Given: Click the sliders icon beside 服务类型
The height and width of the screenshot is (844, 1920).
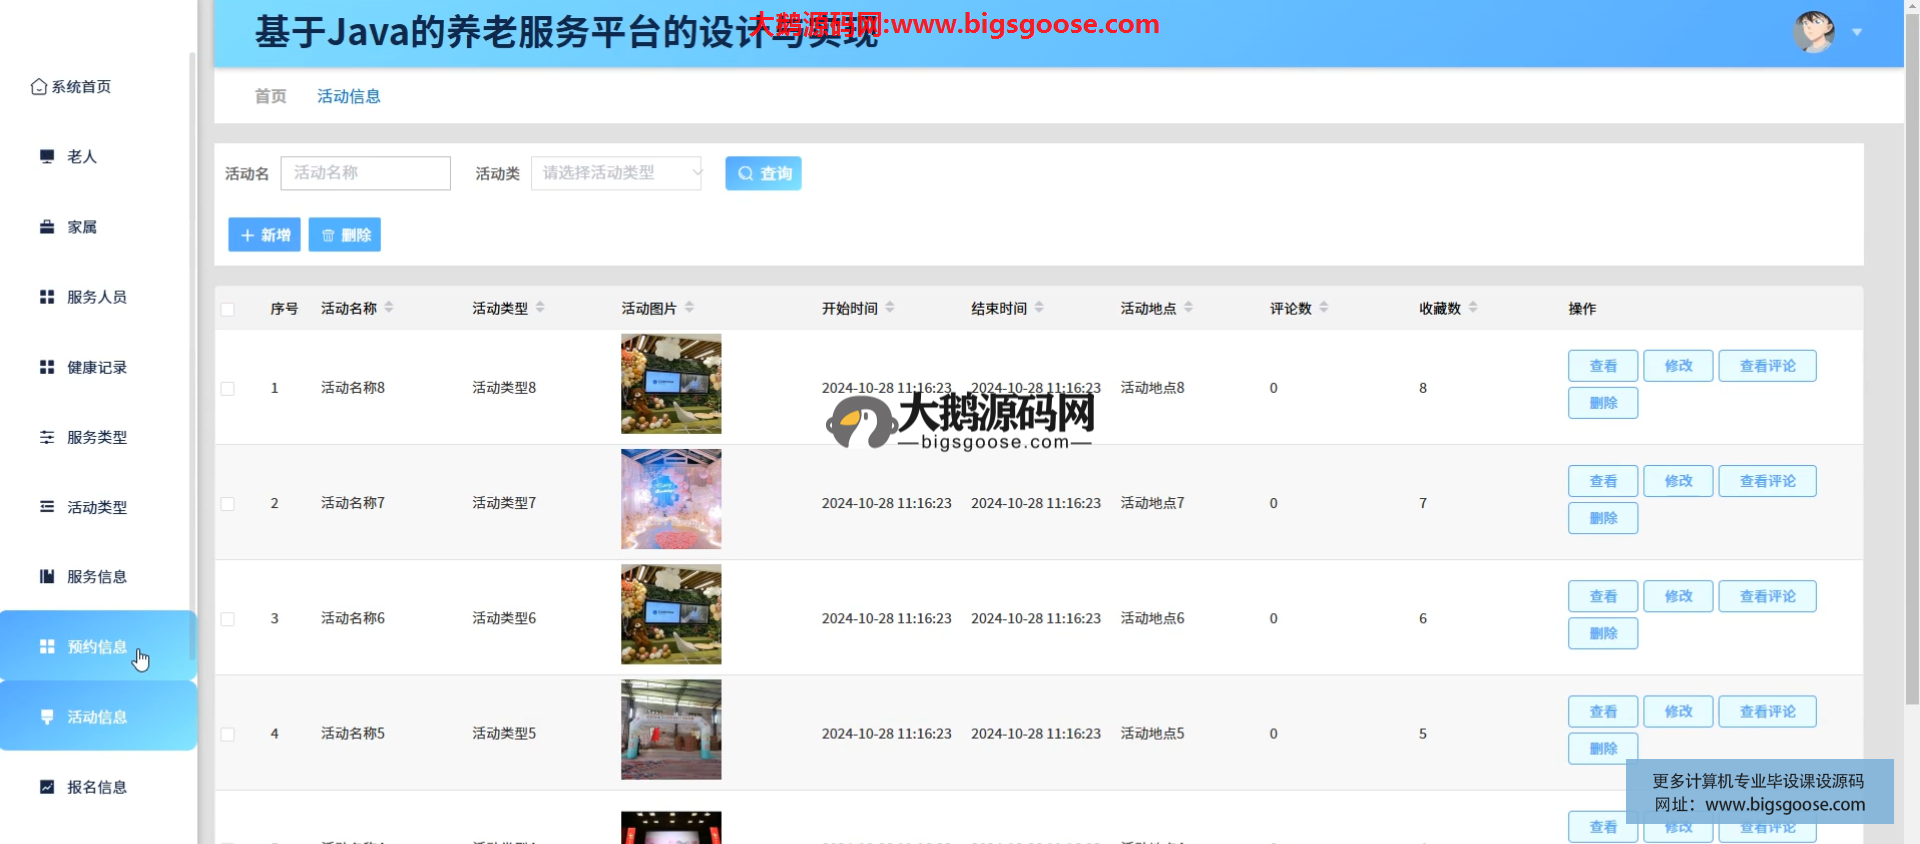Looking at the screenshot, I should coord(47,437).
